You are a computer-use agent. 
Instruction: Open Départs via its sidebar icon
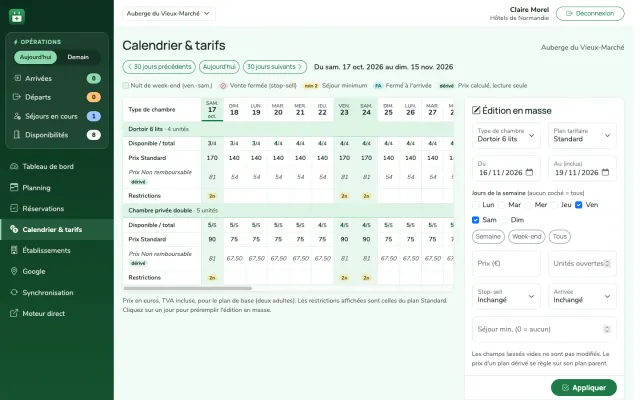(17, 97)
